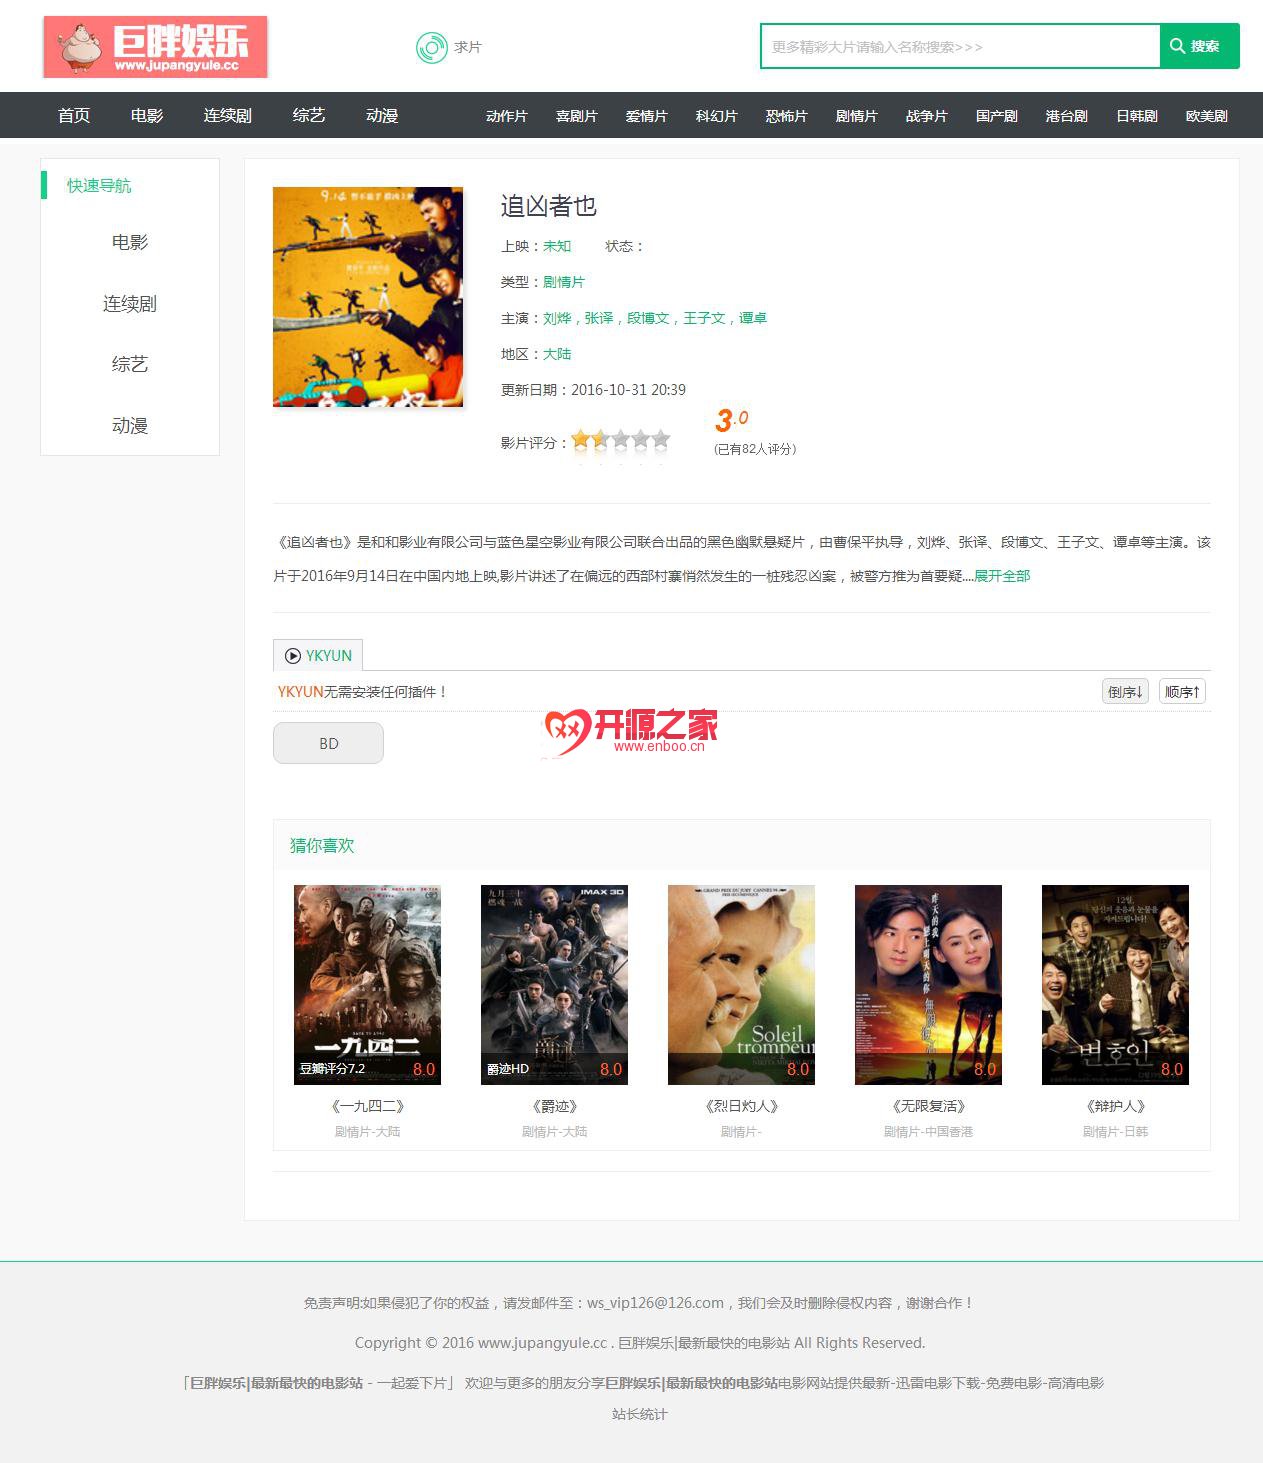Click the 大陆 region link
1263x1463 pixels.
pyautogui.click(x=557, y=354)
